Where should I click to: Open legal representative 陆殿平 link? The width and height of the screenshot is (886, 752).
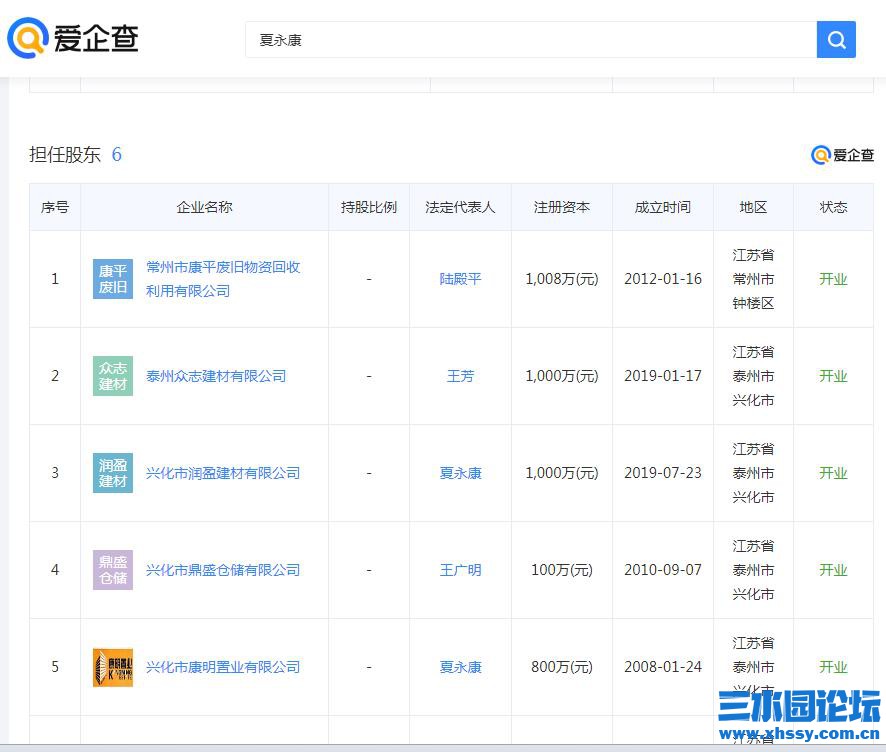coord(461,279)
